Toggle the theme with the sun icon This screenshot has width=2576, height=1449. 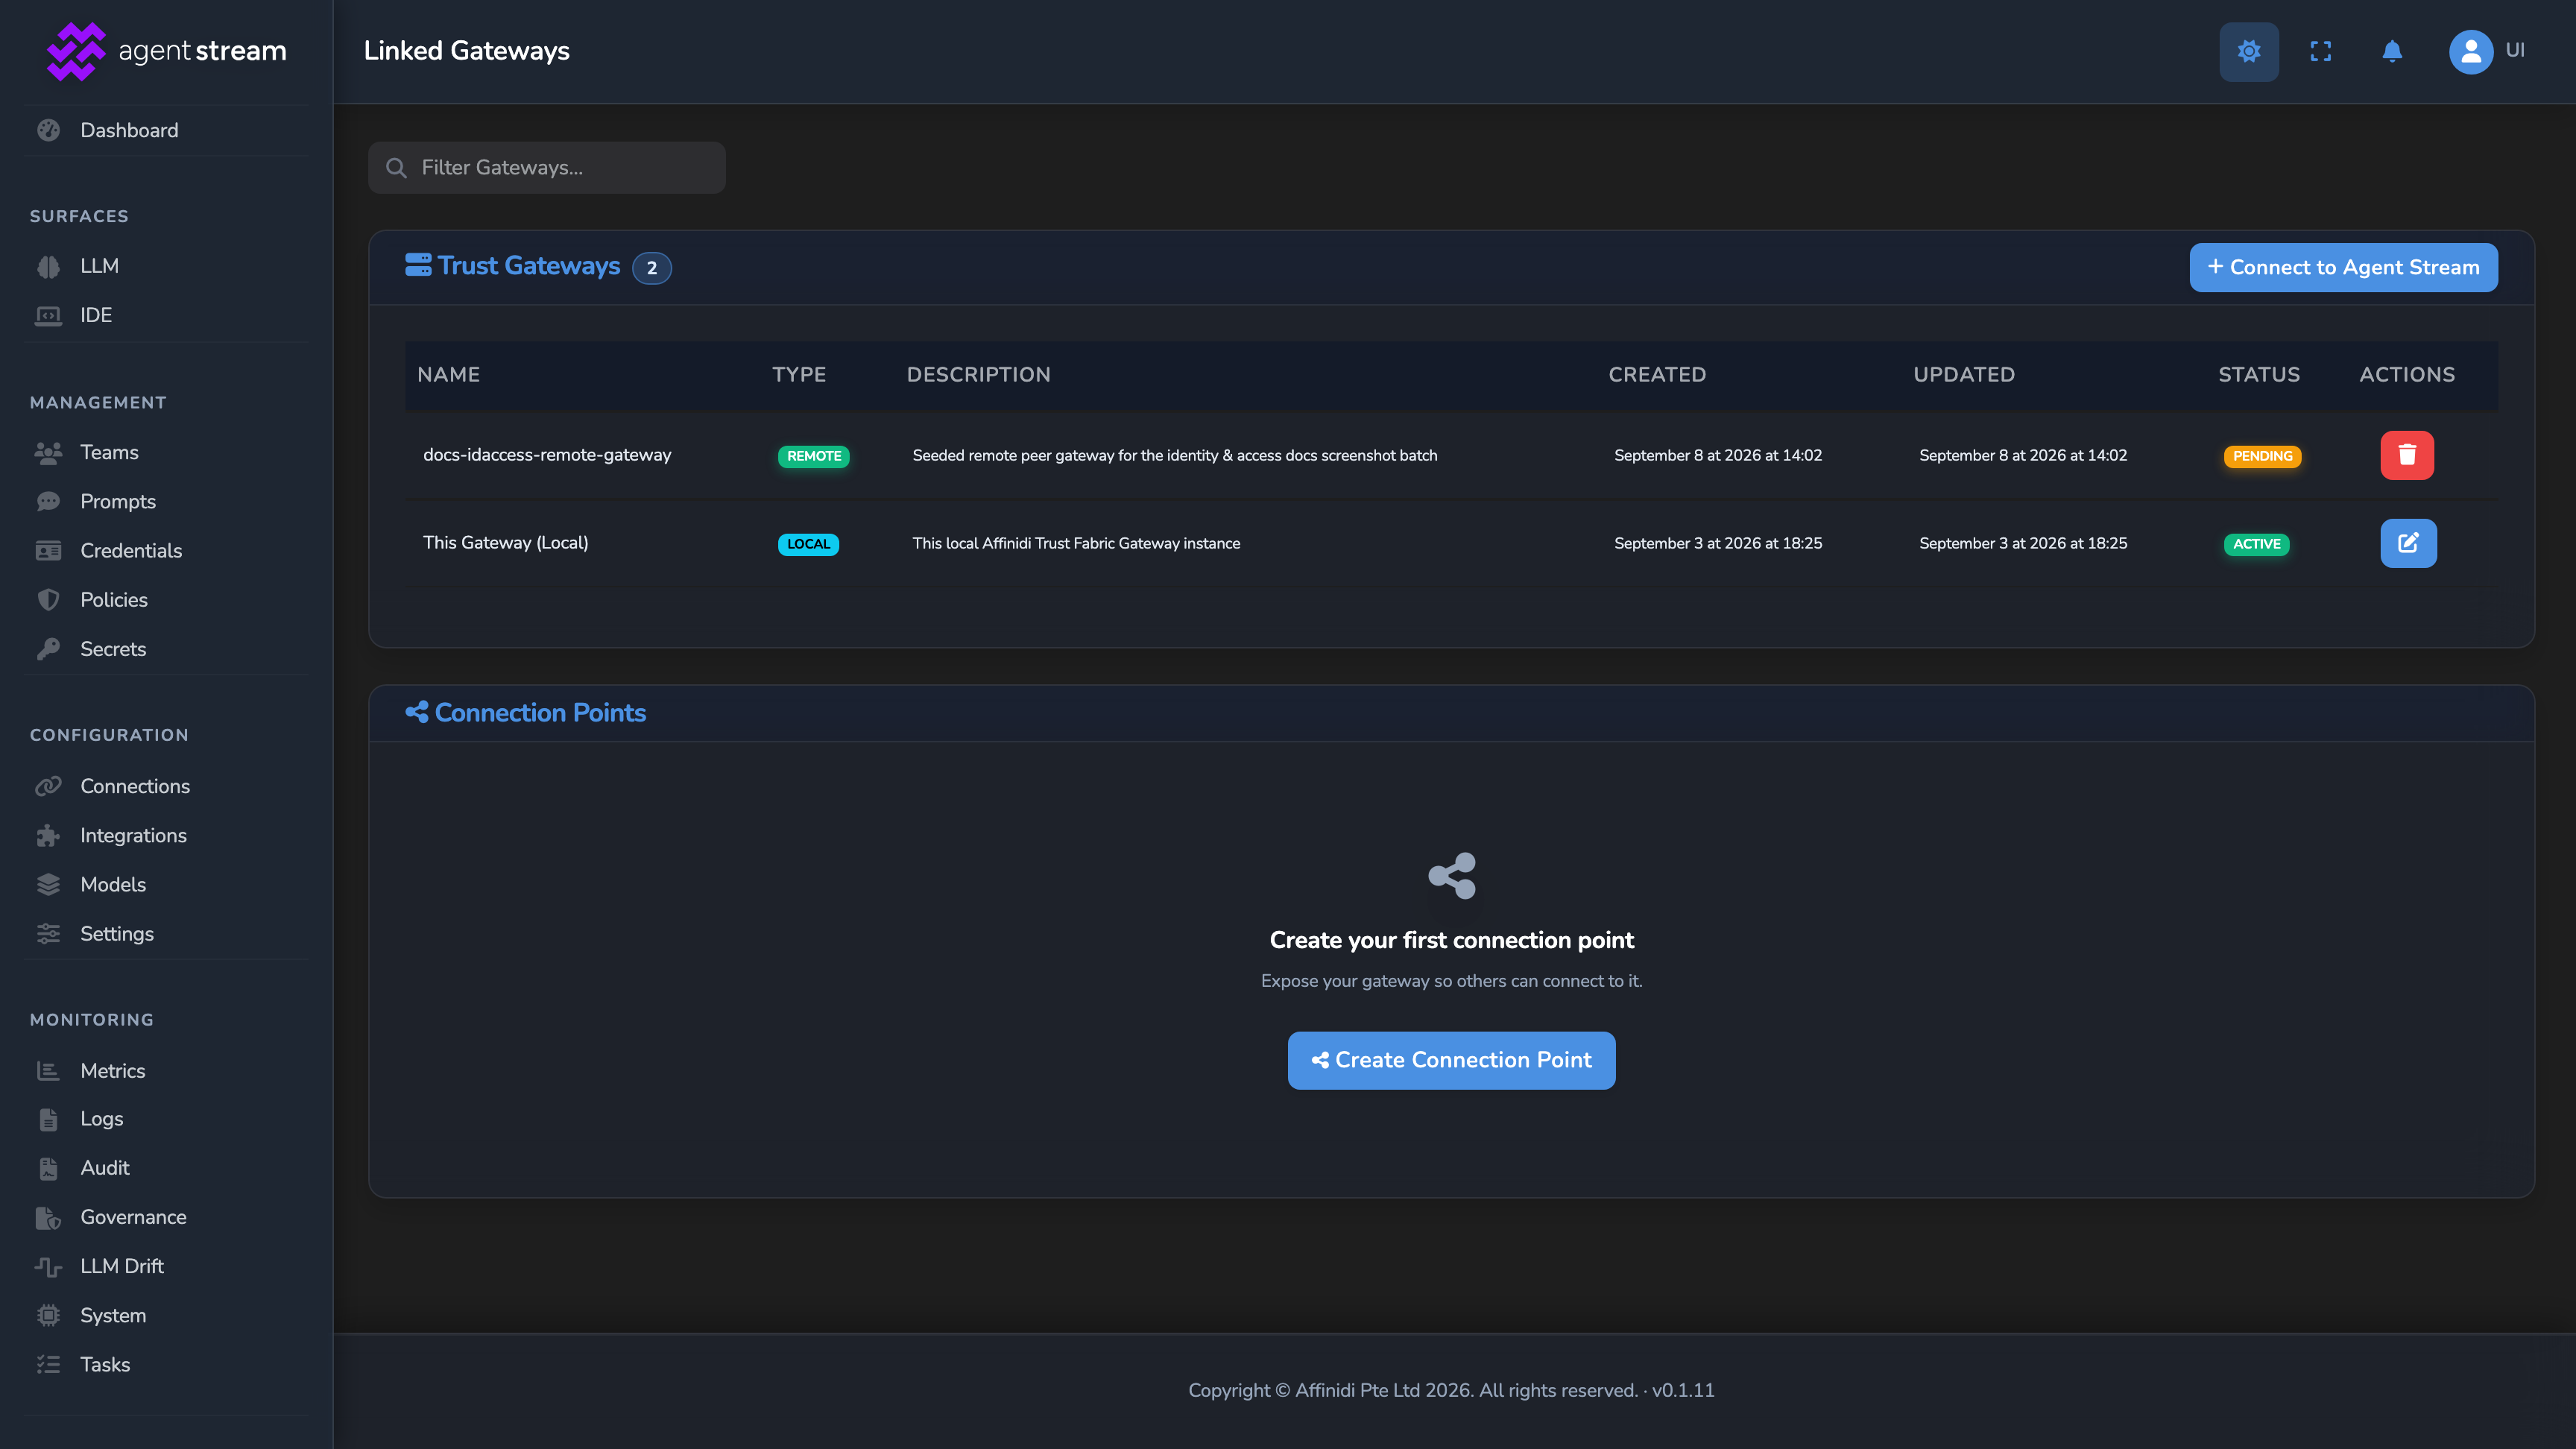point(2249,51)
